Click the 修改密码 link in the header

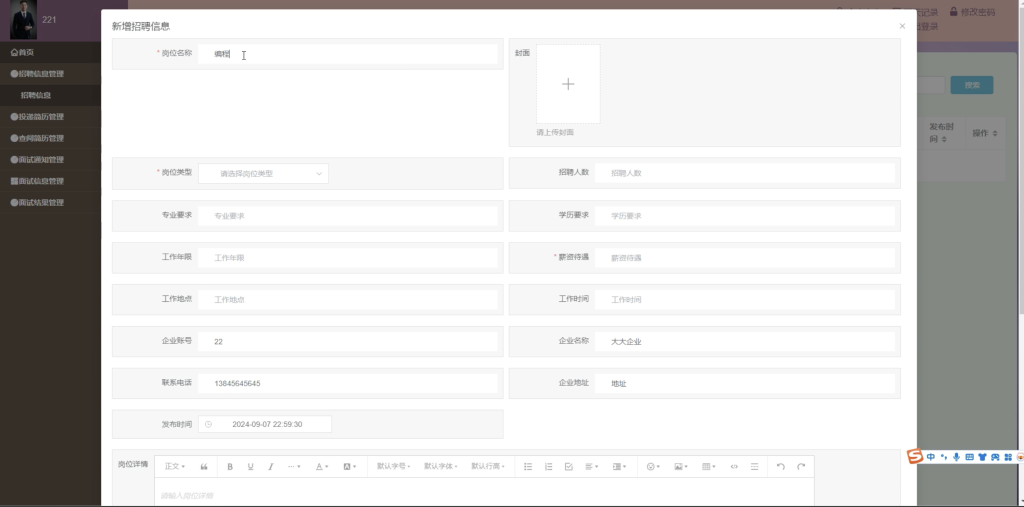pos(972,12)
